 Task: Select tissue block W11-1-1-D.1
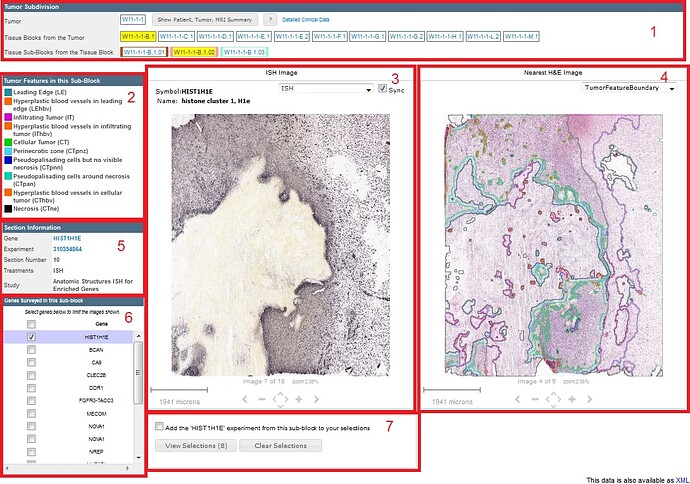[215, 37]
